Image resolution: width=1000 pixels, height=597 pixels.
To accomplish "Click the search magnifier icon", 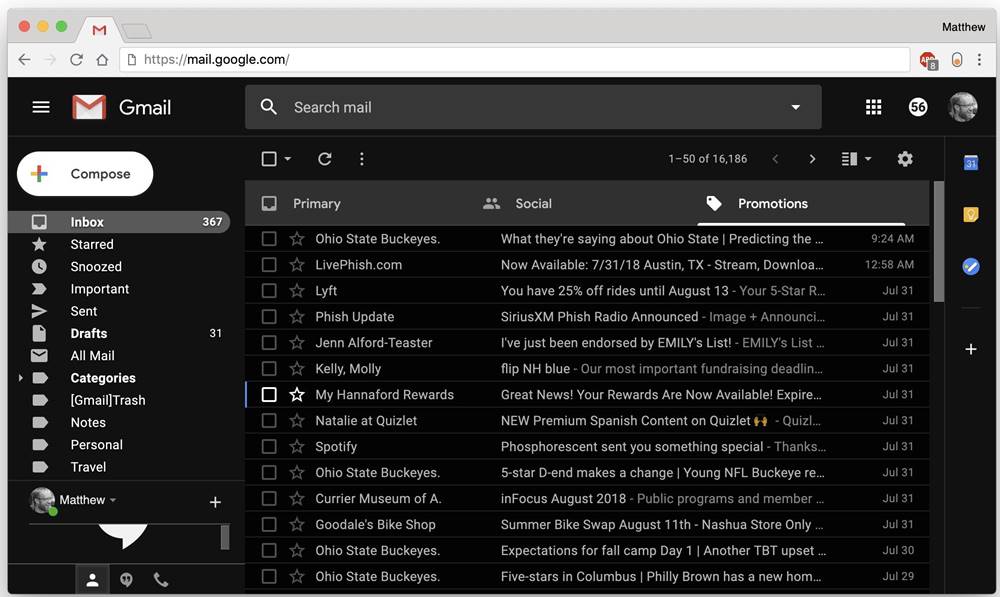I will pyautogui.click(x=268, y=107).
